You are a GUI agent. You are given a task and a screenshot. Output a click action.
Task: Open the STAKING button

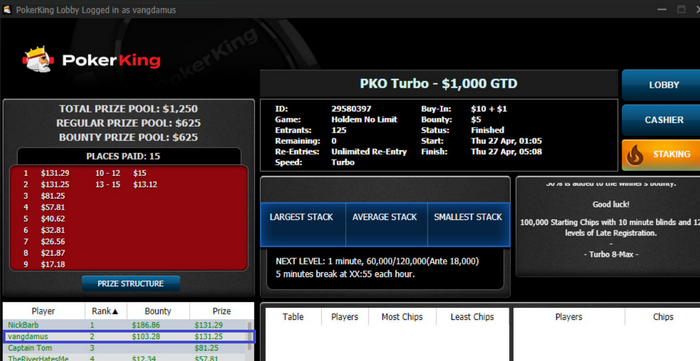click(661, 154)
